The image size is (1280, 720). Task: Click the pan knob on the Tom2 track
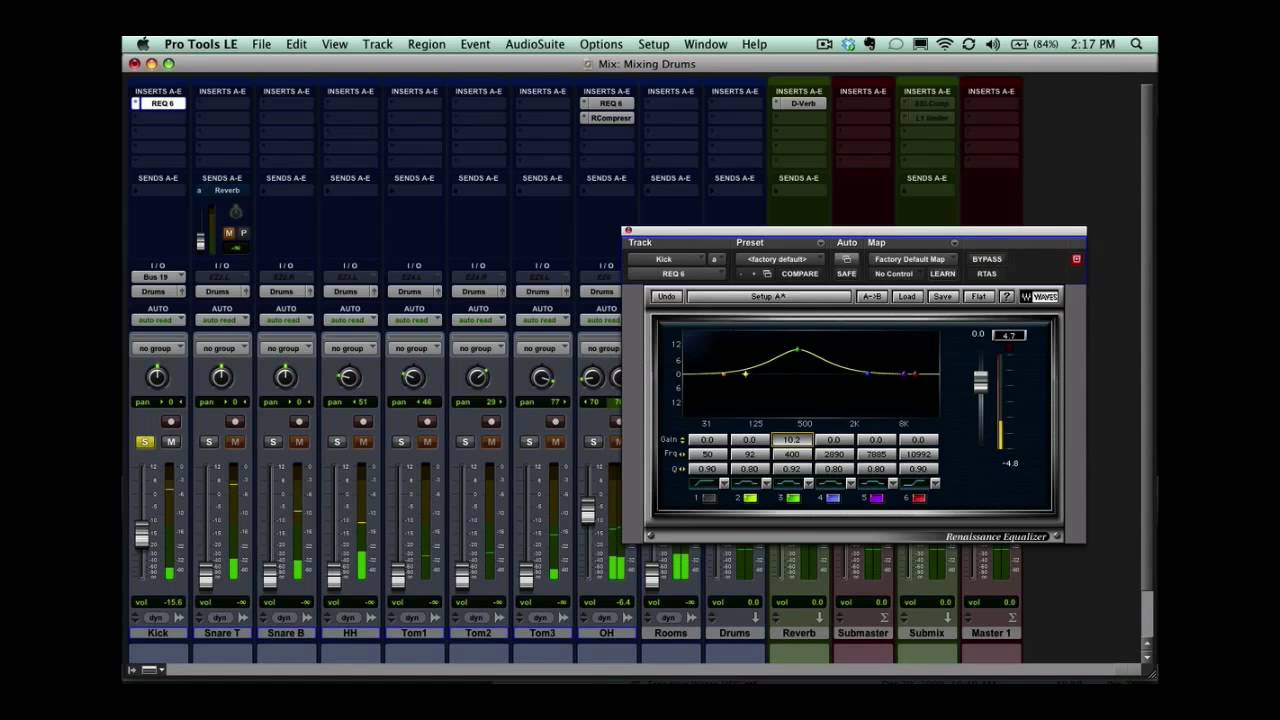coord(477,376)
